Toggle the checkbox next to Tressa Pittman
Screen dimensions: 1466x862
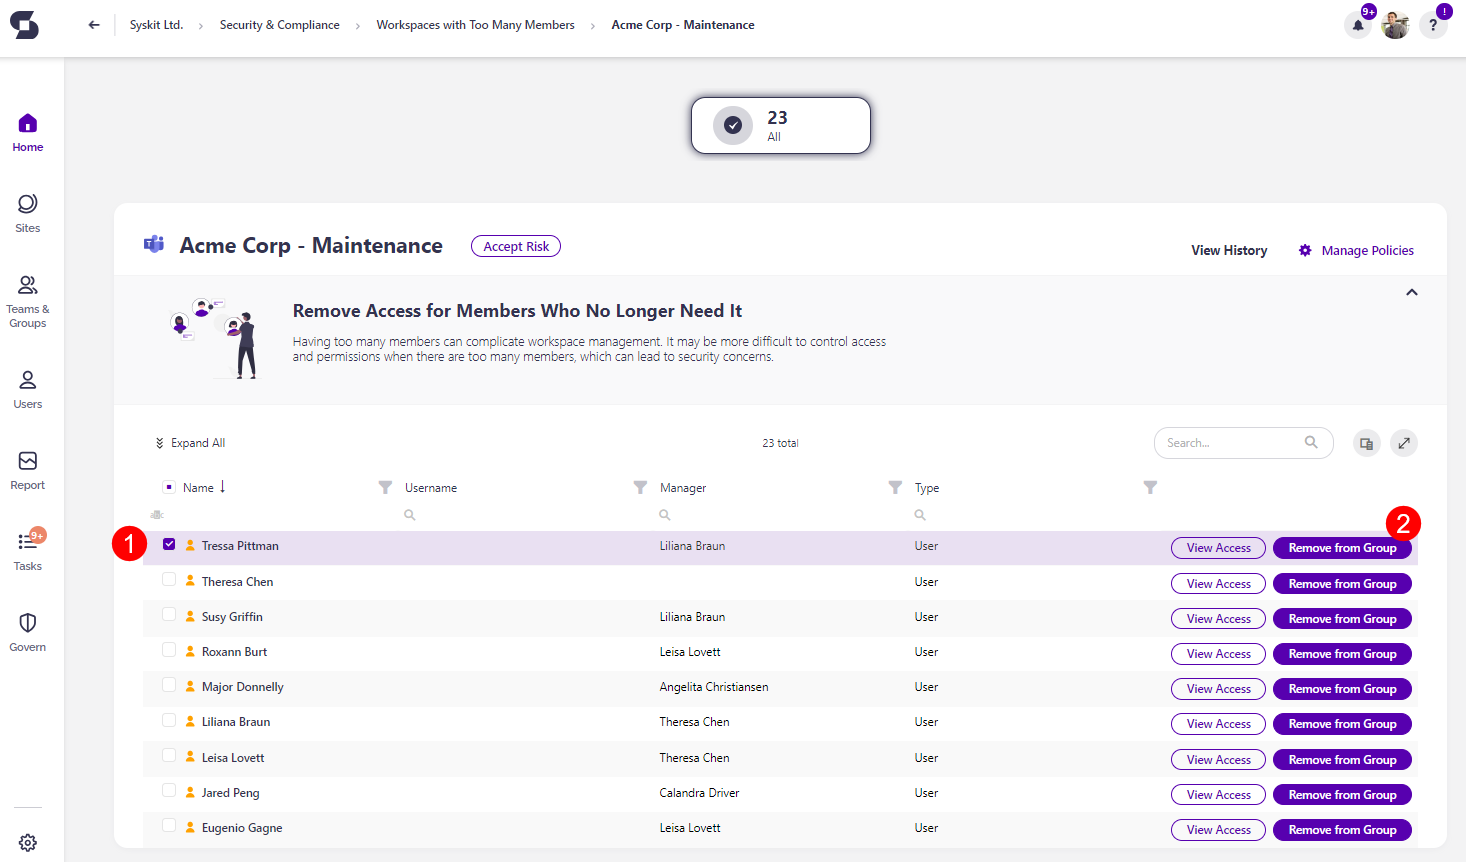(x=170, y=545)
